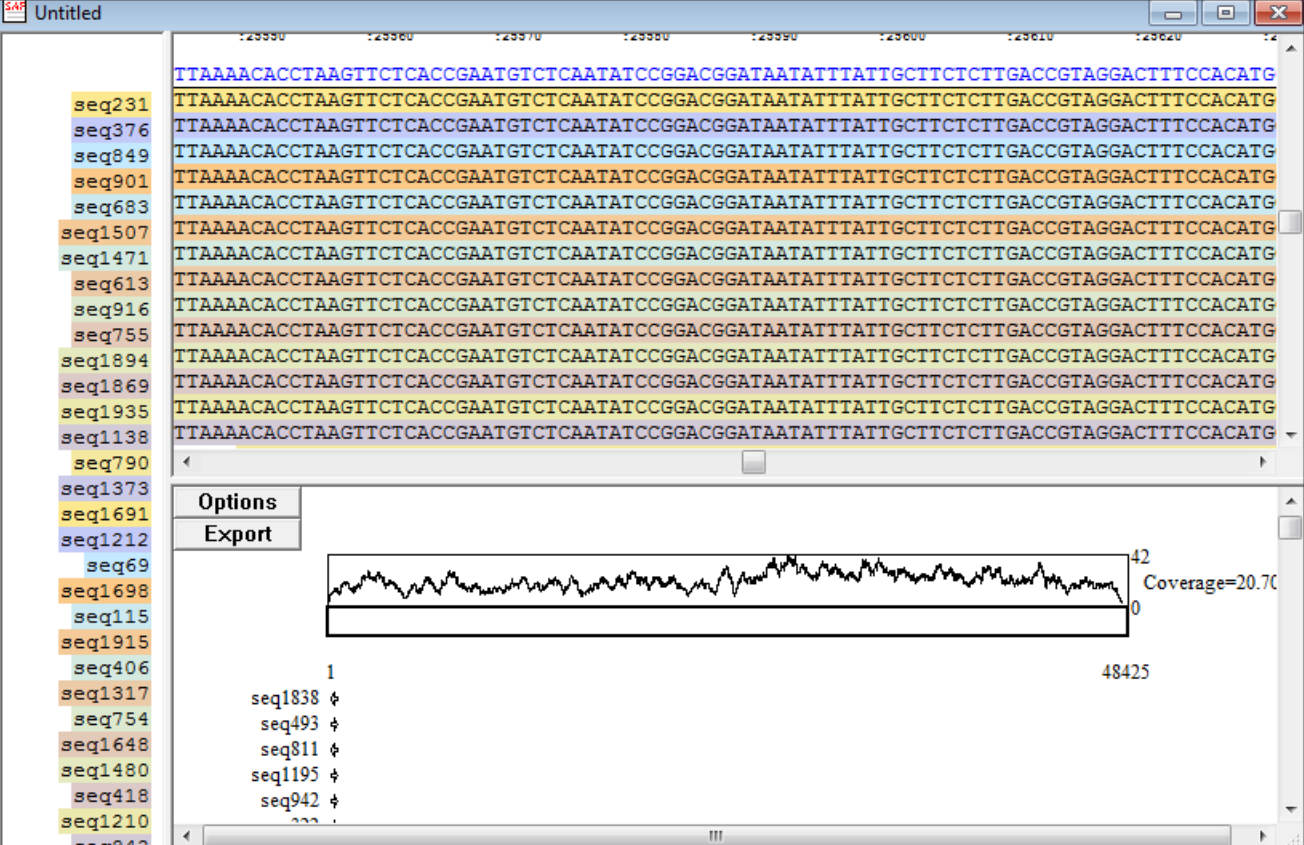Click seq1195 in the read map

point(285,775)
